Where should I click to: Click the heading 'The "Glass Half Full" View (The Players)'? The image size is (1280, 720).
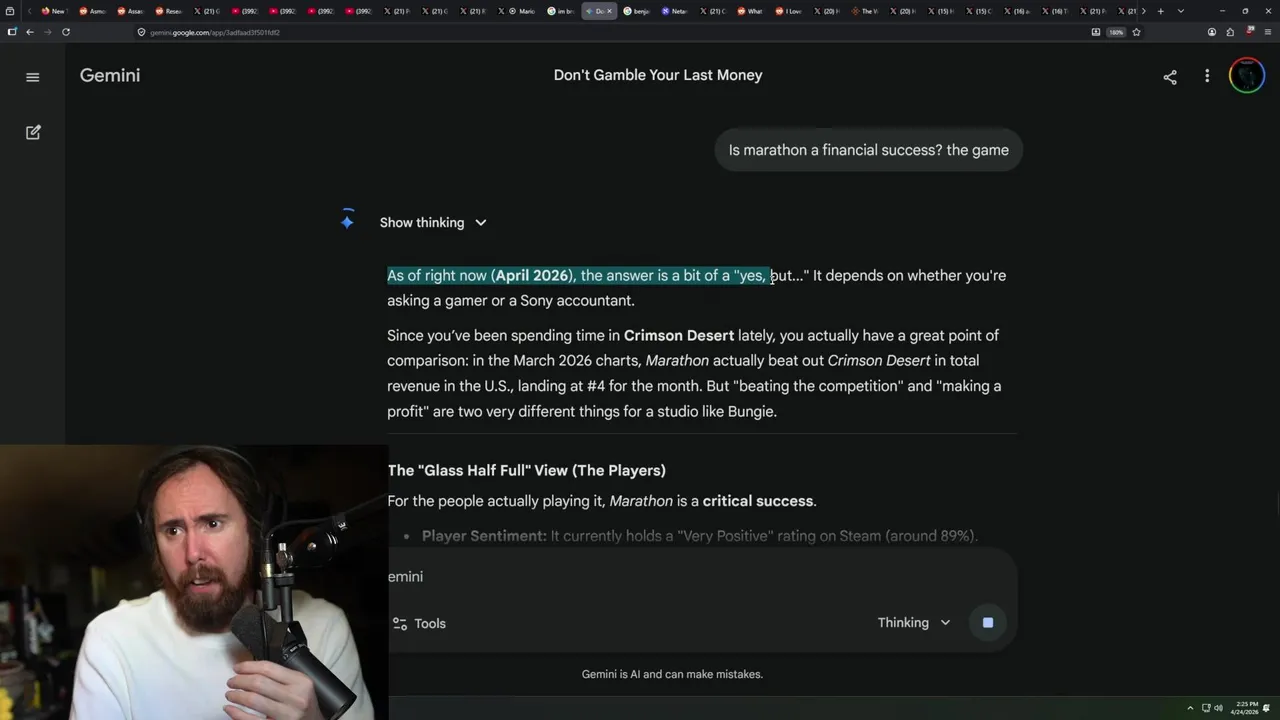click(527, 470)
